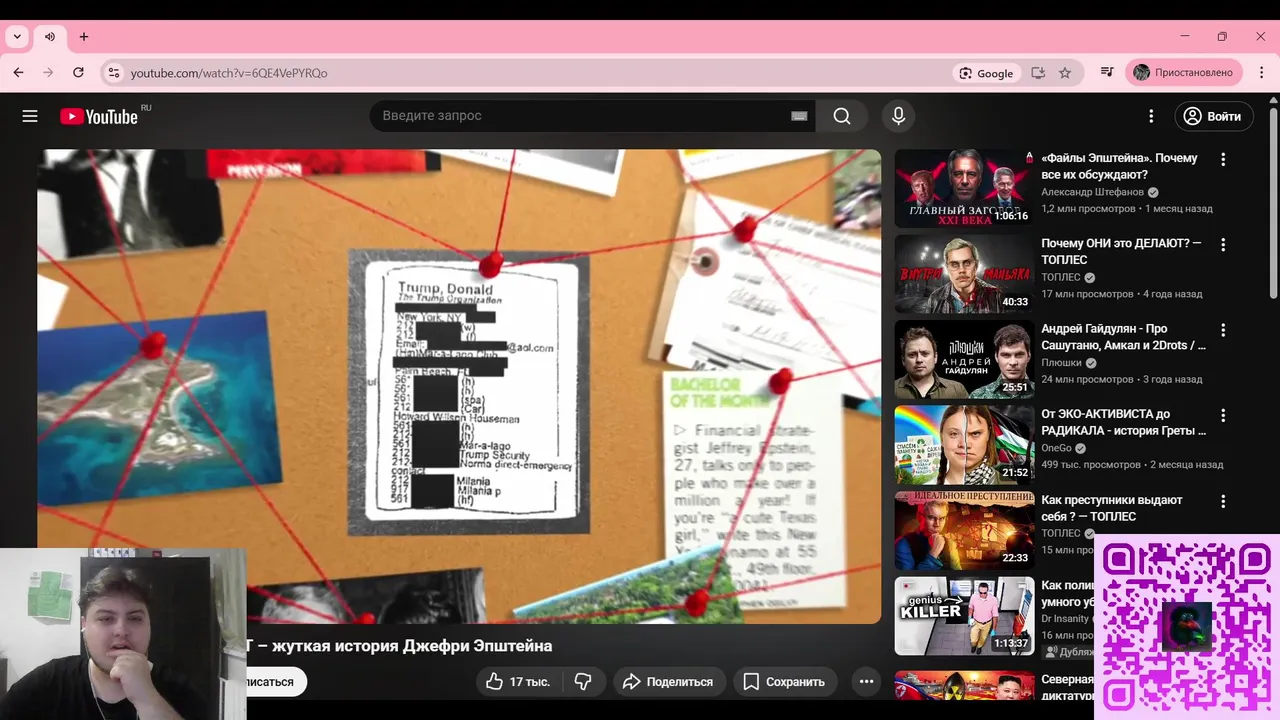Bookmark this page with star icon
1280x720 pixels.
click(x=1065, y=73)
